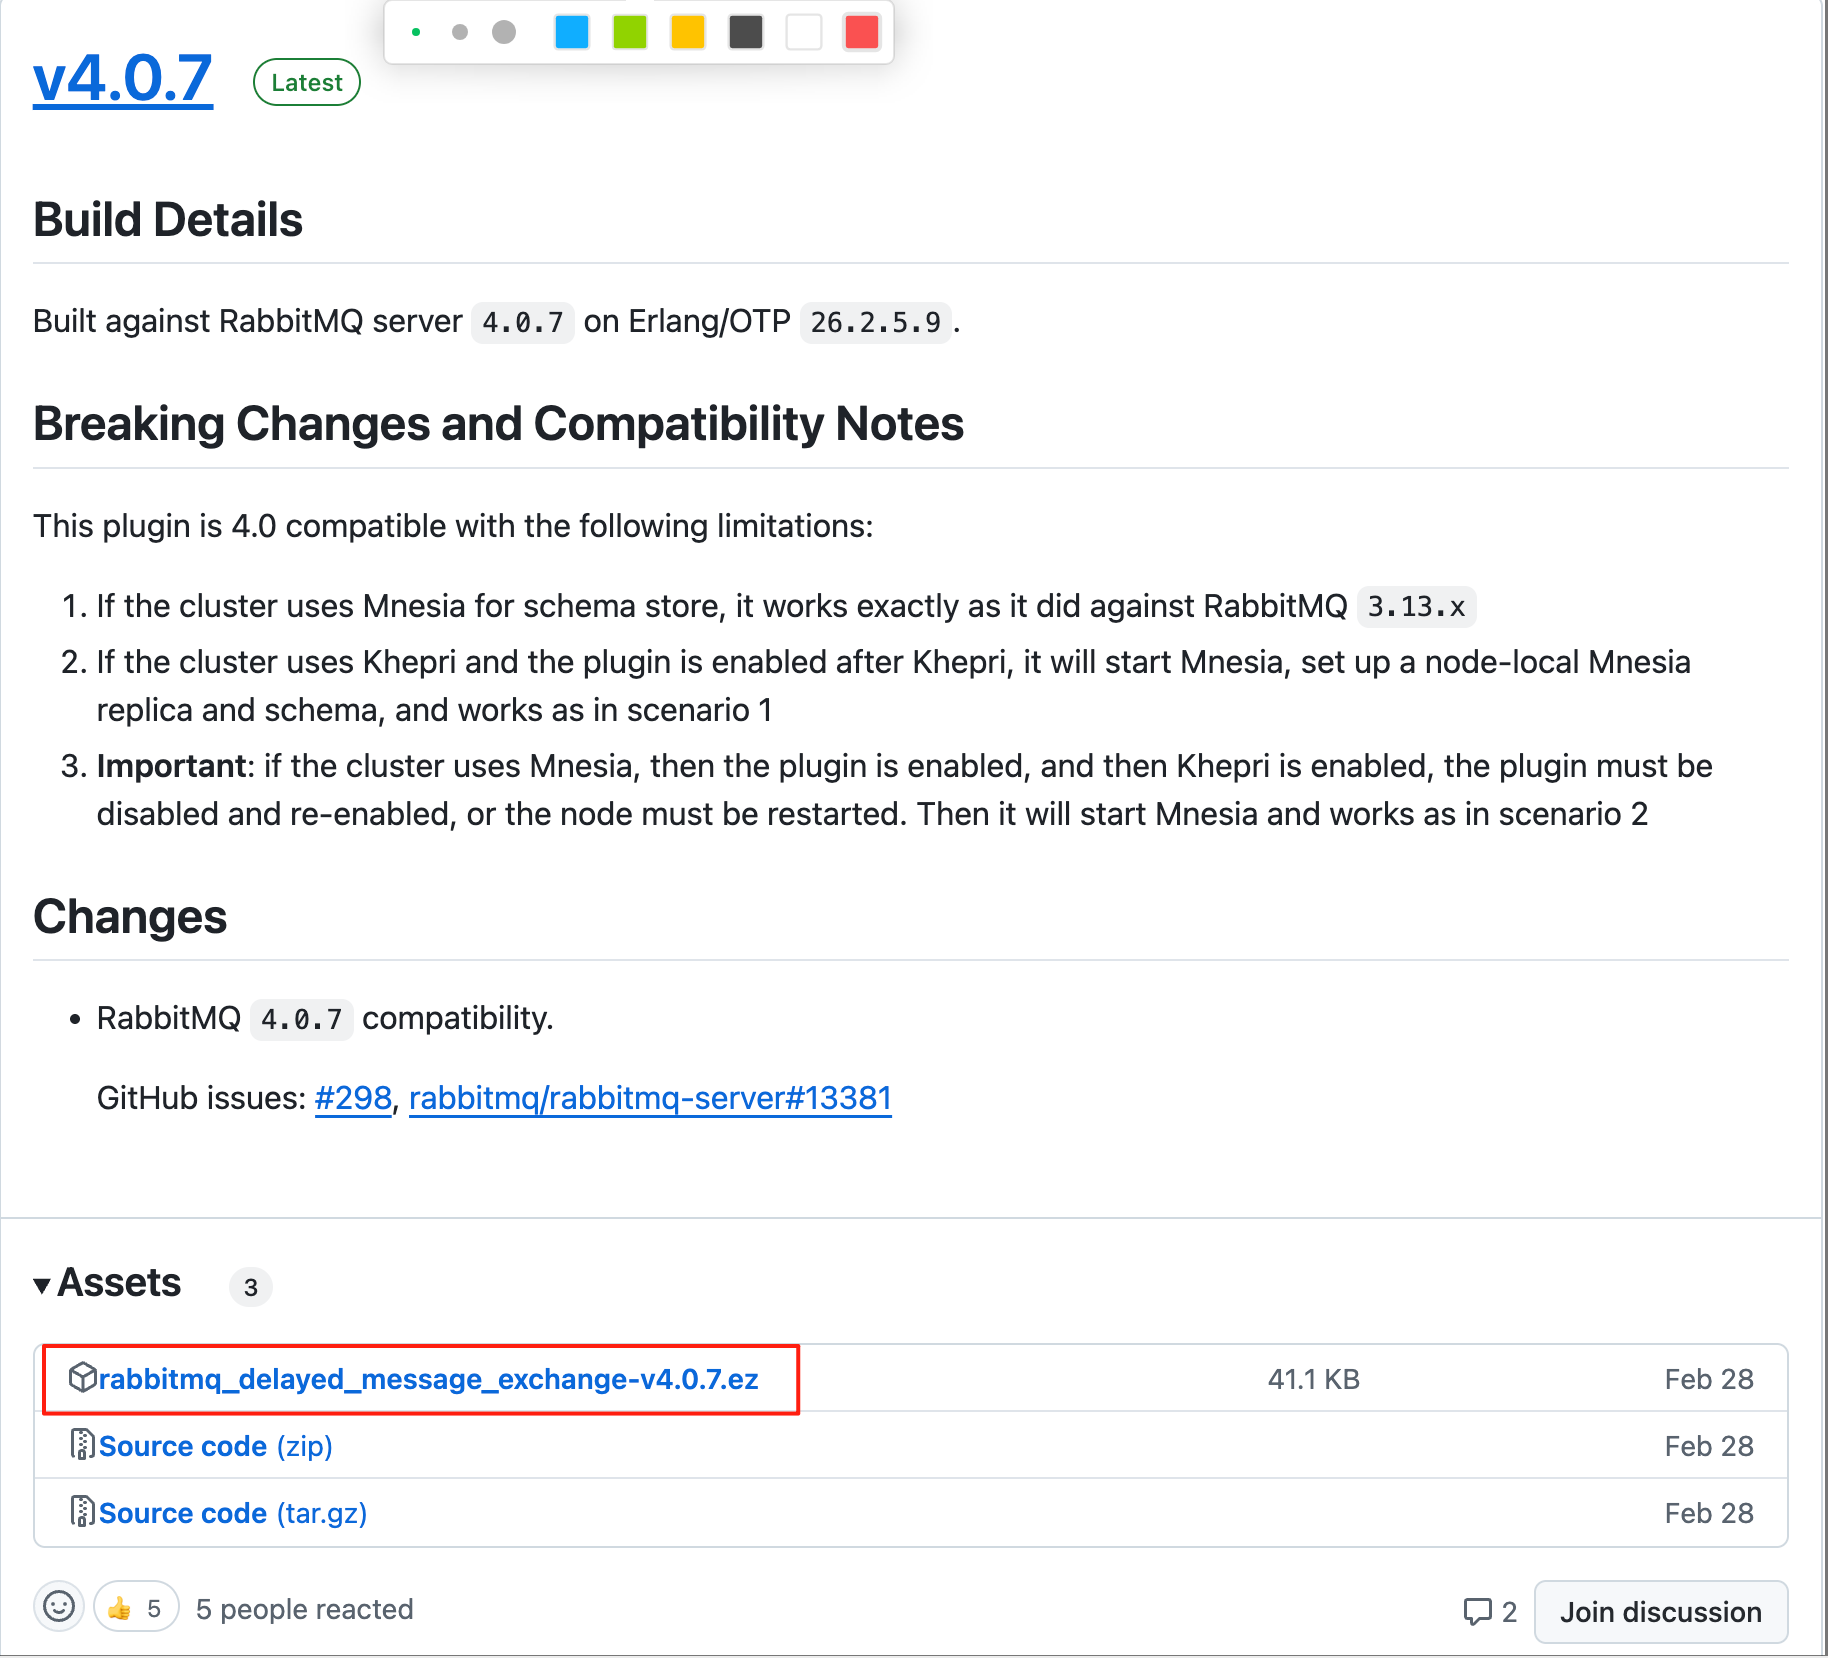The height and width of the screenshot is (1658, 1828).
Task: Pick the white color swatch
Action: pyautogui.click(x=804, y=32)
